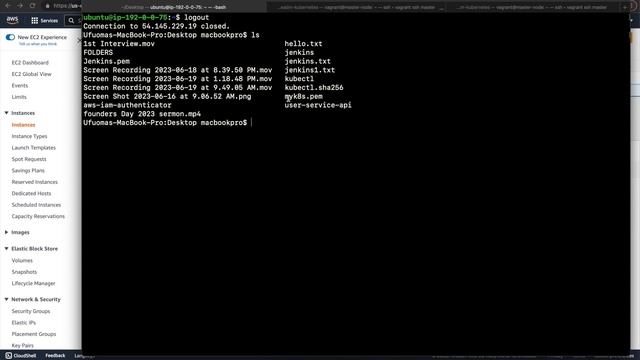
Task: Open Elastic IPs link
Action: click(24, 322)
